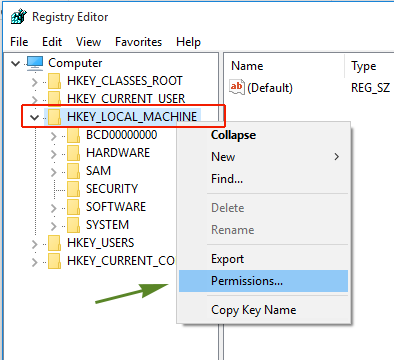
Task: Select the (Default) value name
Action: coord(270,88)
